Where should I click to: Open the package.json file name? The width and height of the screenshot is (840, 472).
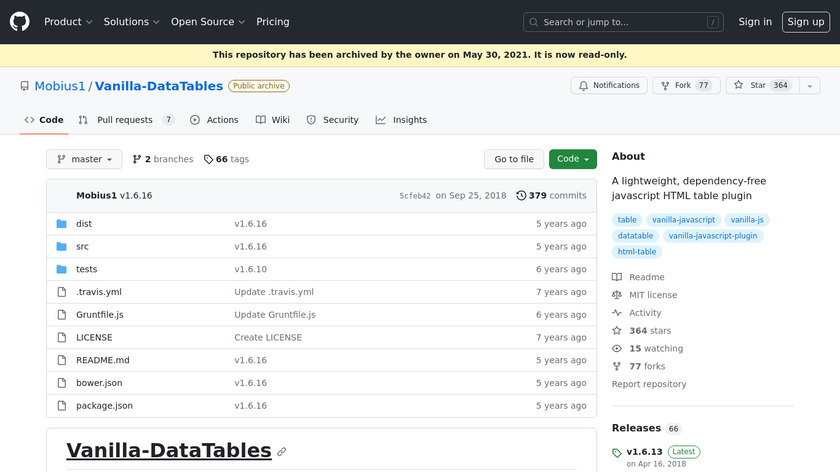pos(104,406)
